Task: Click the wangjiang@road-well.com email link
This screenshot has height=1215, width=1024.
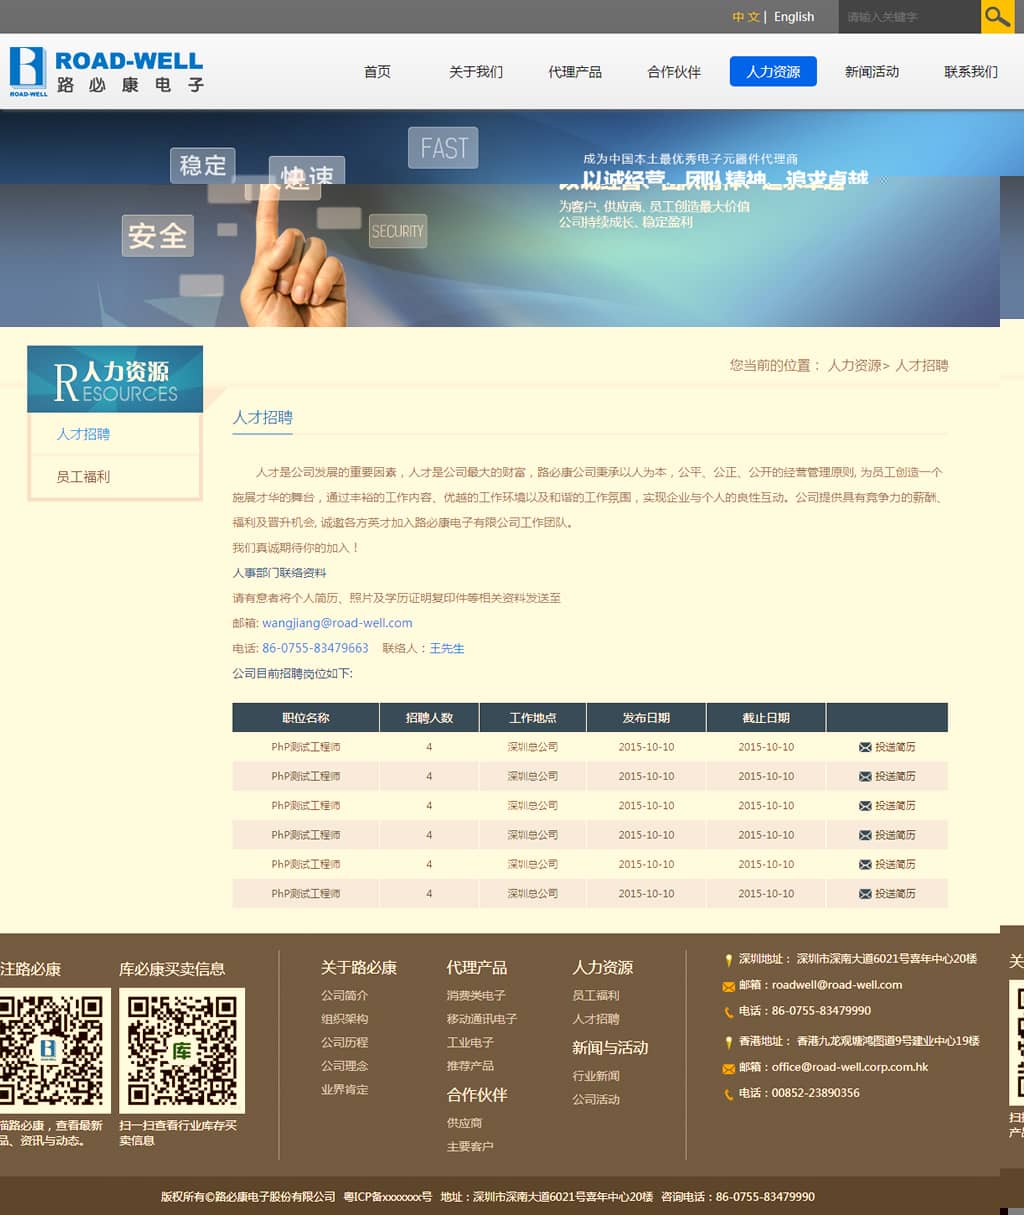Action: (337, 623)
